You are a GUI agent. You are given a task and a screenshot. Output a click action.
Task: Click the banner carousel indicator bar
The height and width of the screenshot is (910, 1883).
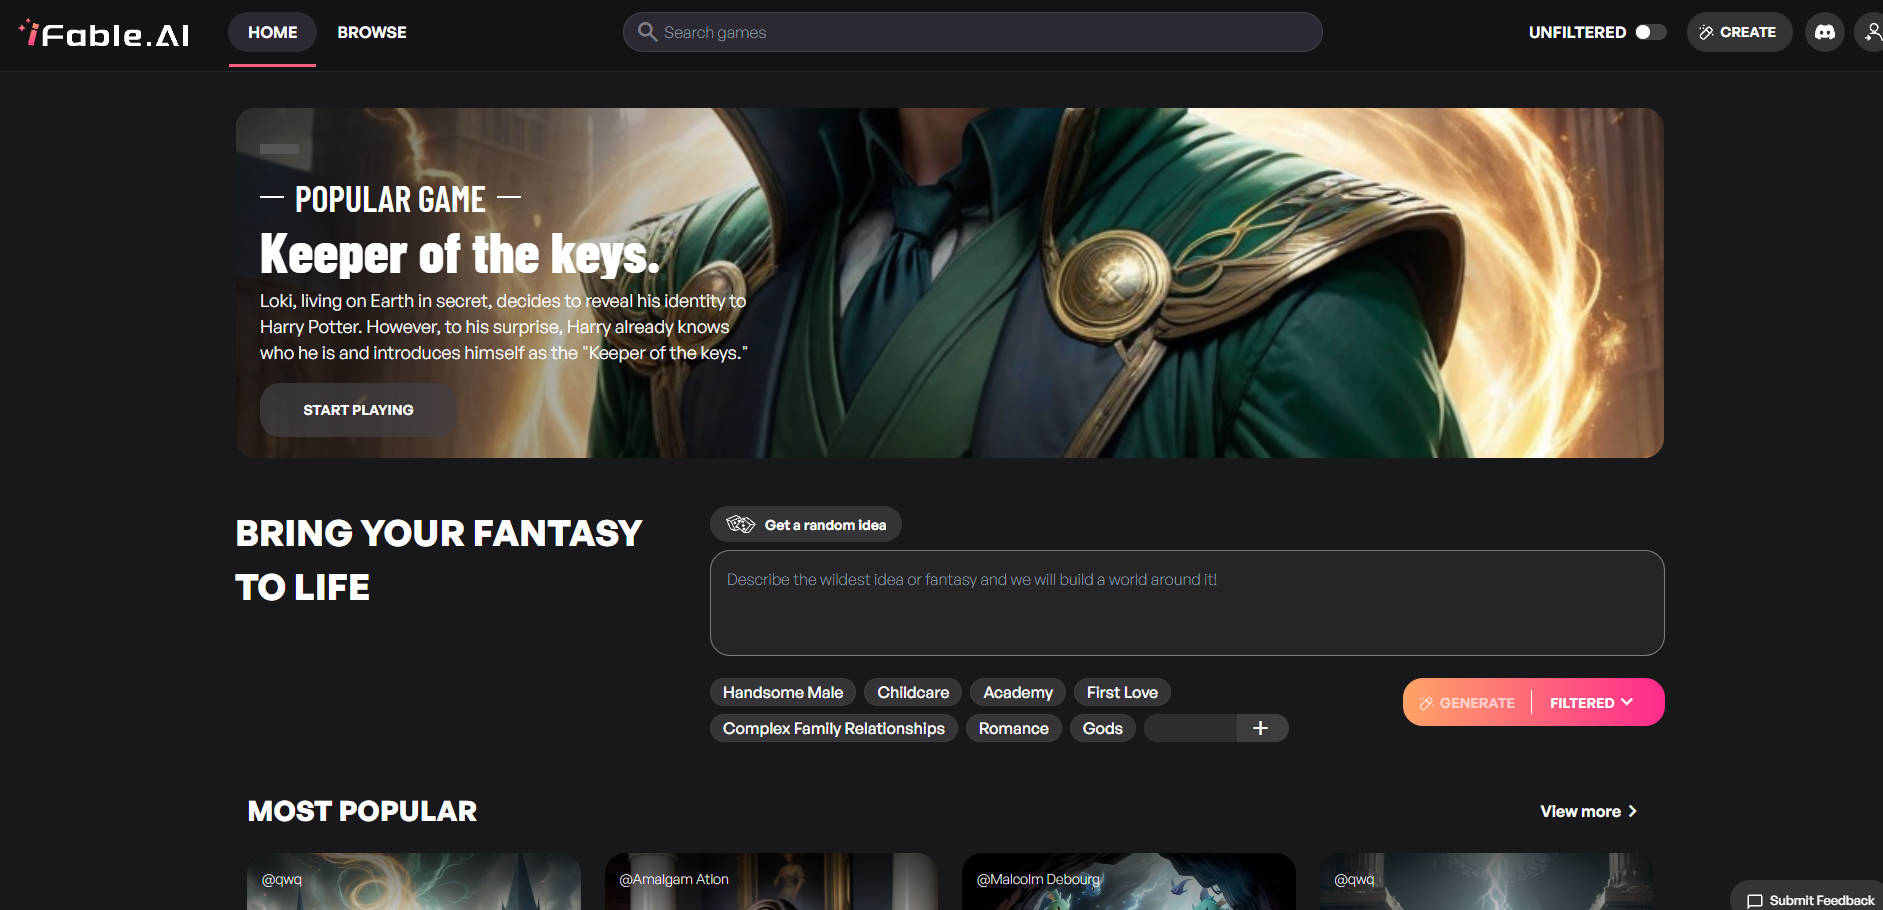[279, 149]
